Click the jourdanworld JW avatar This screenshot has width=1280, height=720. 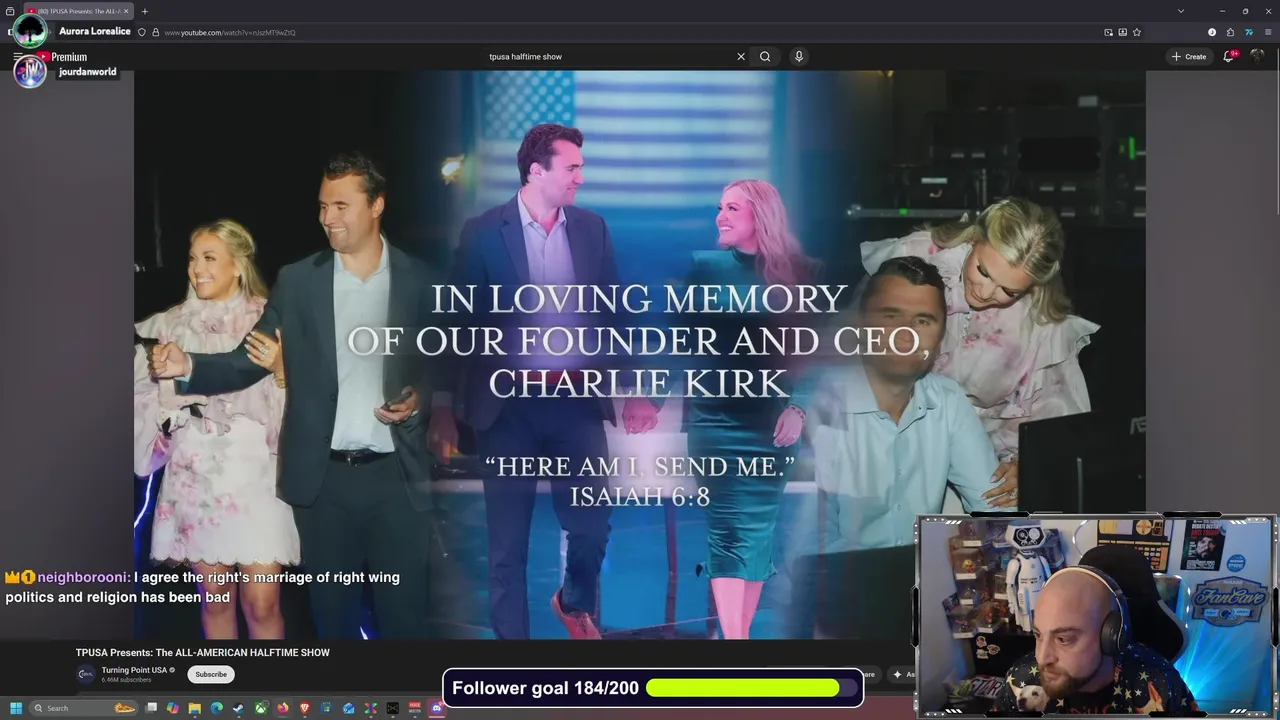(29, 71)
